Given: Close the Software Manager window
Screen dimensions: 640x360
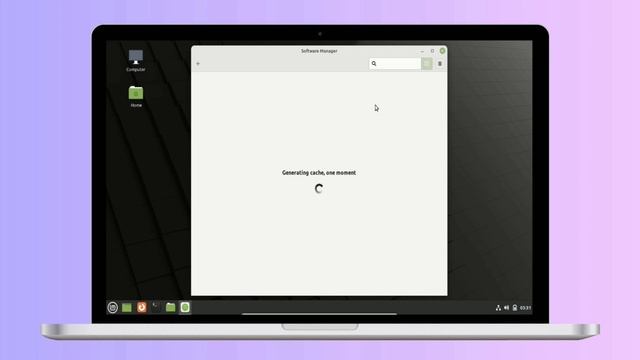Looking at the screenshot, I should 442,51.
